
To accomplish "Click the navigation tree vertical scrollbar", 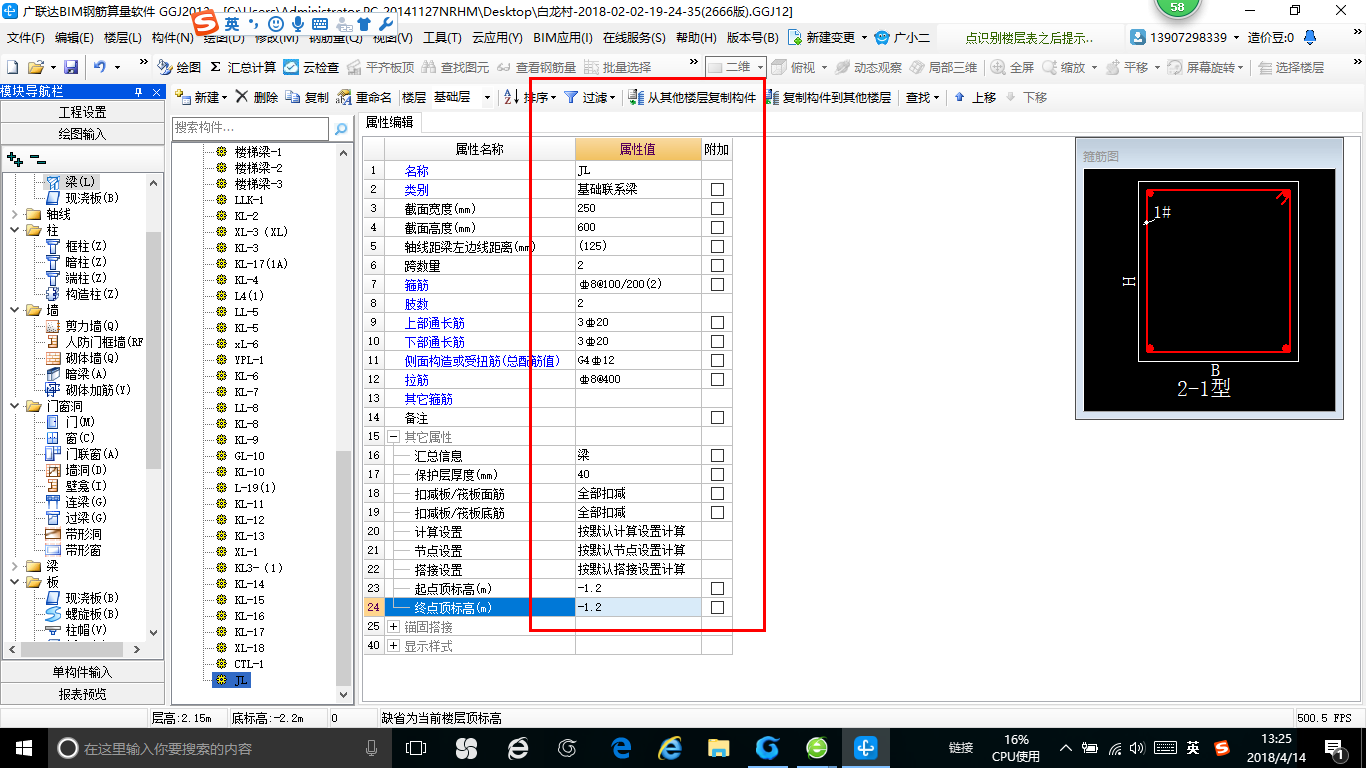I will click(x=154, y=407).
